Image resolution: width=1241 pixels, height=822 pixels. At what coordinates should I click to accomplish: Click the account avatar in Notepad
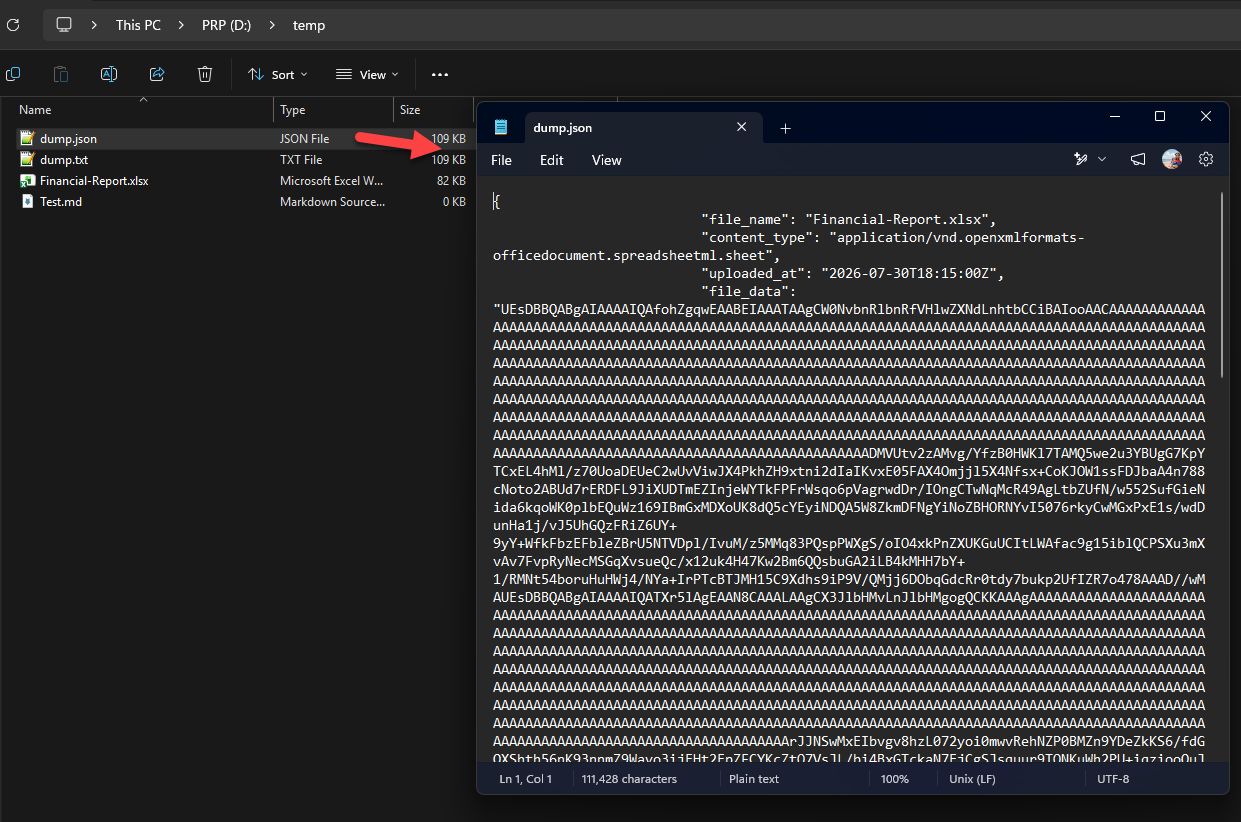click(x=1172, y=159)
